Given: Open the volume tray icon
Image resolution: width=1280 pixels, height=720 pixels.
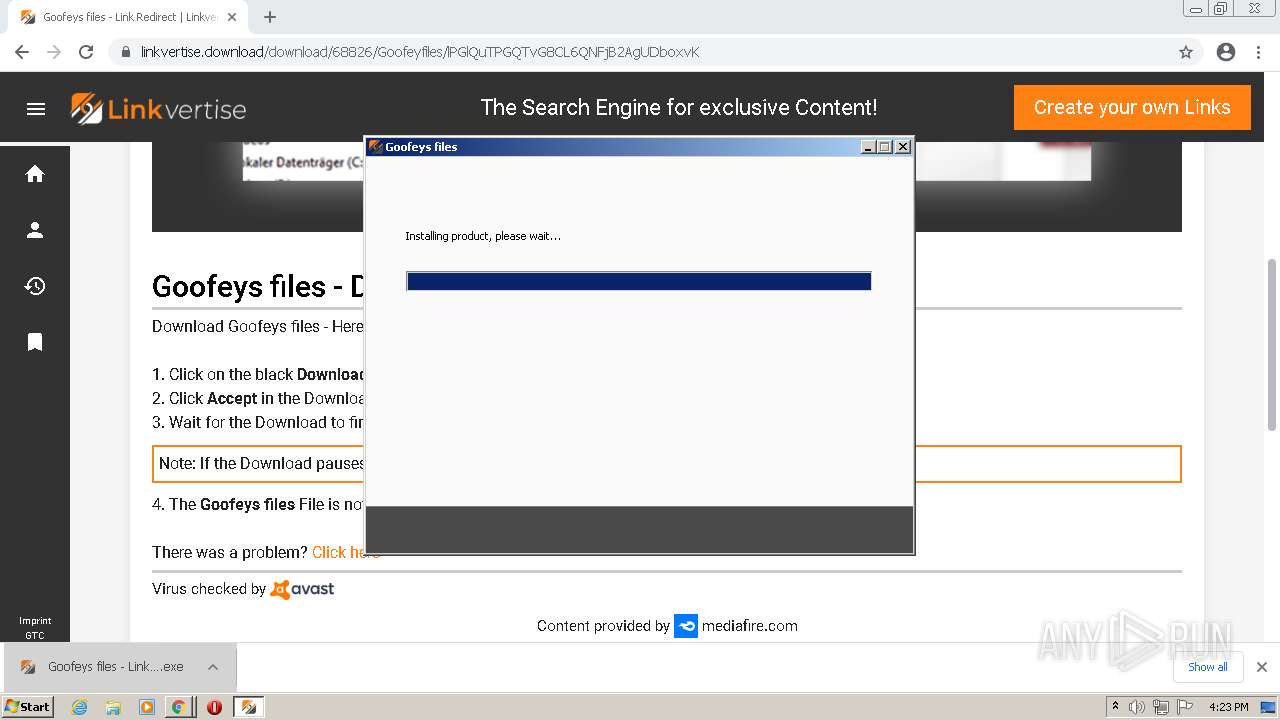Looking at the screenshot, I should tap(1137, 707).
